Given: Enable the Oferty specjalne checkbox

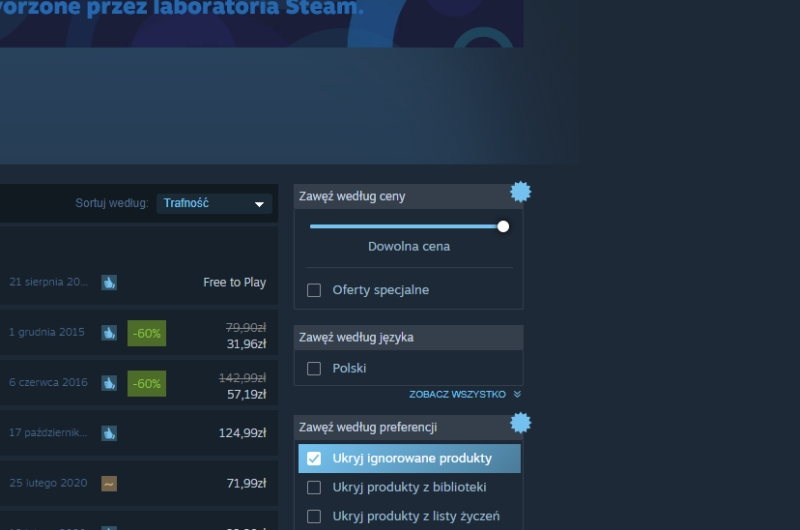Looking at the screenshot, I should (314, 290).
